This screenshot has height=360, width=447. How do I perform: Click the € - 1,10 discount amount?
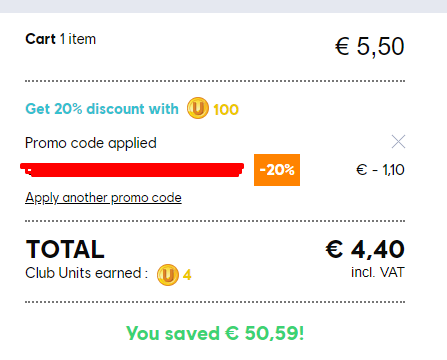380,170
